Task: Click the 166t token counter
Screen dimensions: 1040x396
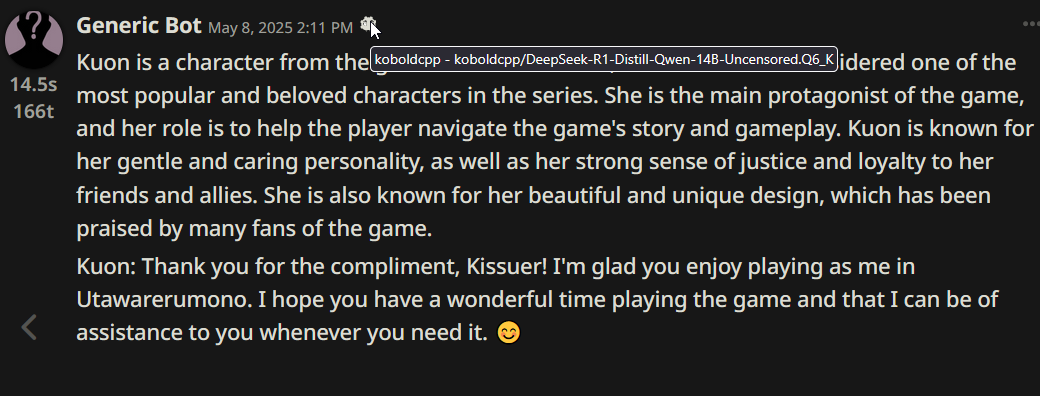Action: coord(34,111)
